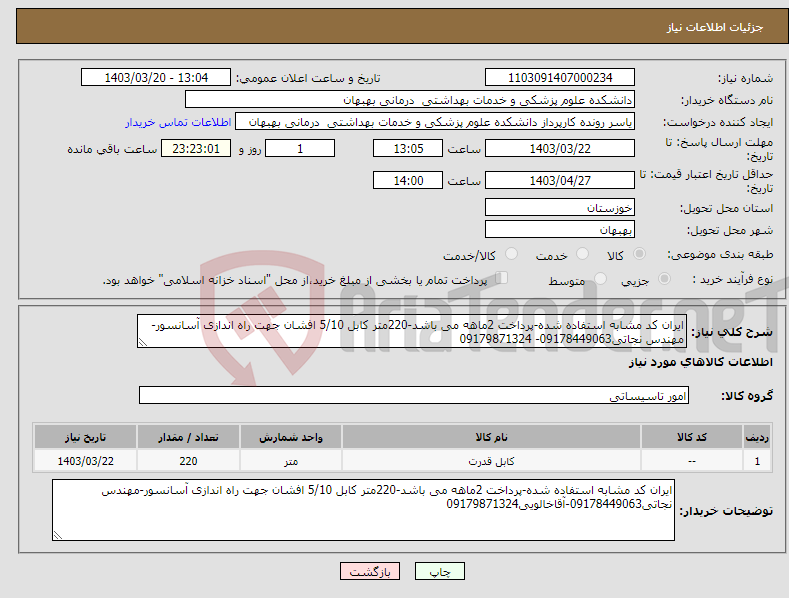Click the تاریخ نیاز column header

click(85, 437)
